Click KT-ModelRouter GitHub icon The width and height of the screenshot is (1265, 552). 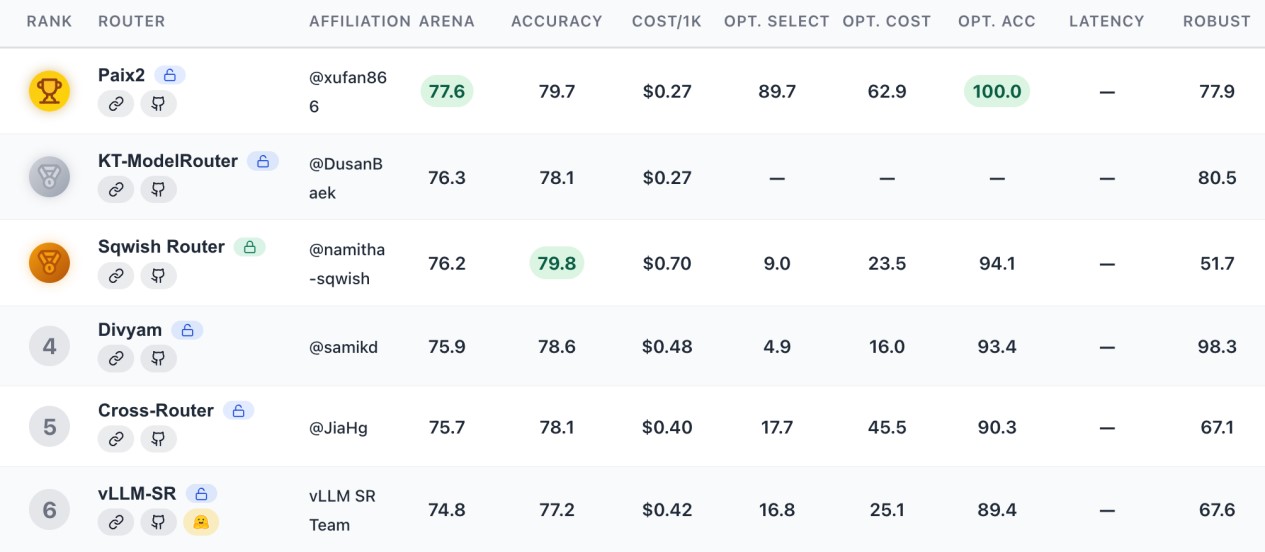[158, 189]
